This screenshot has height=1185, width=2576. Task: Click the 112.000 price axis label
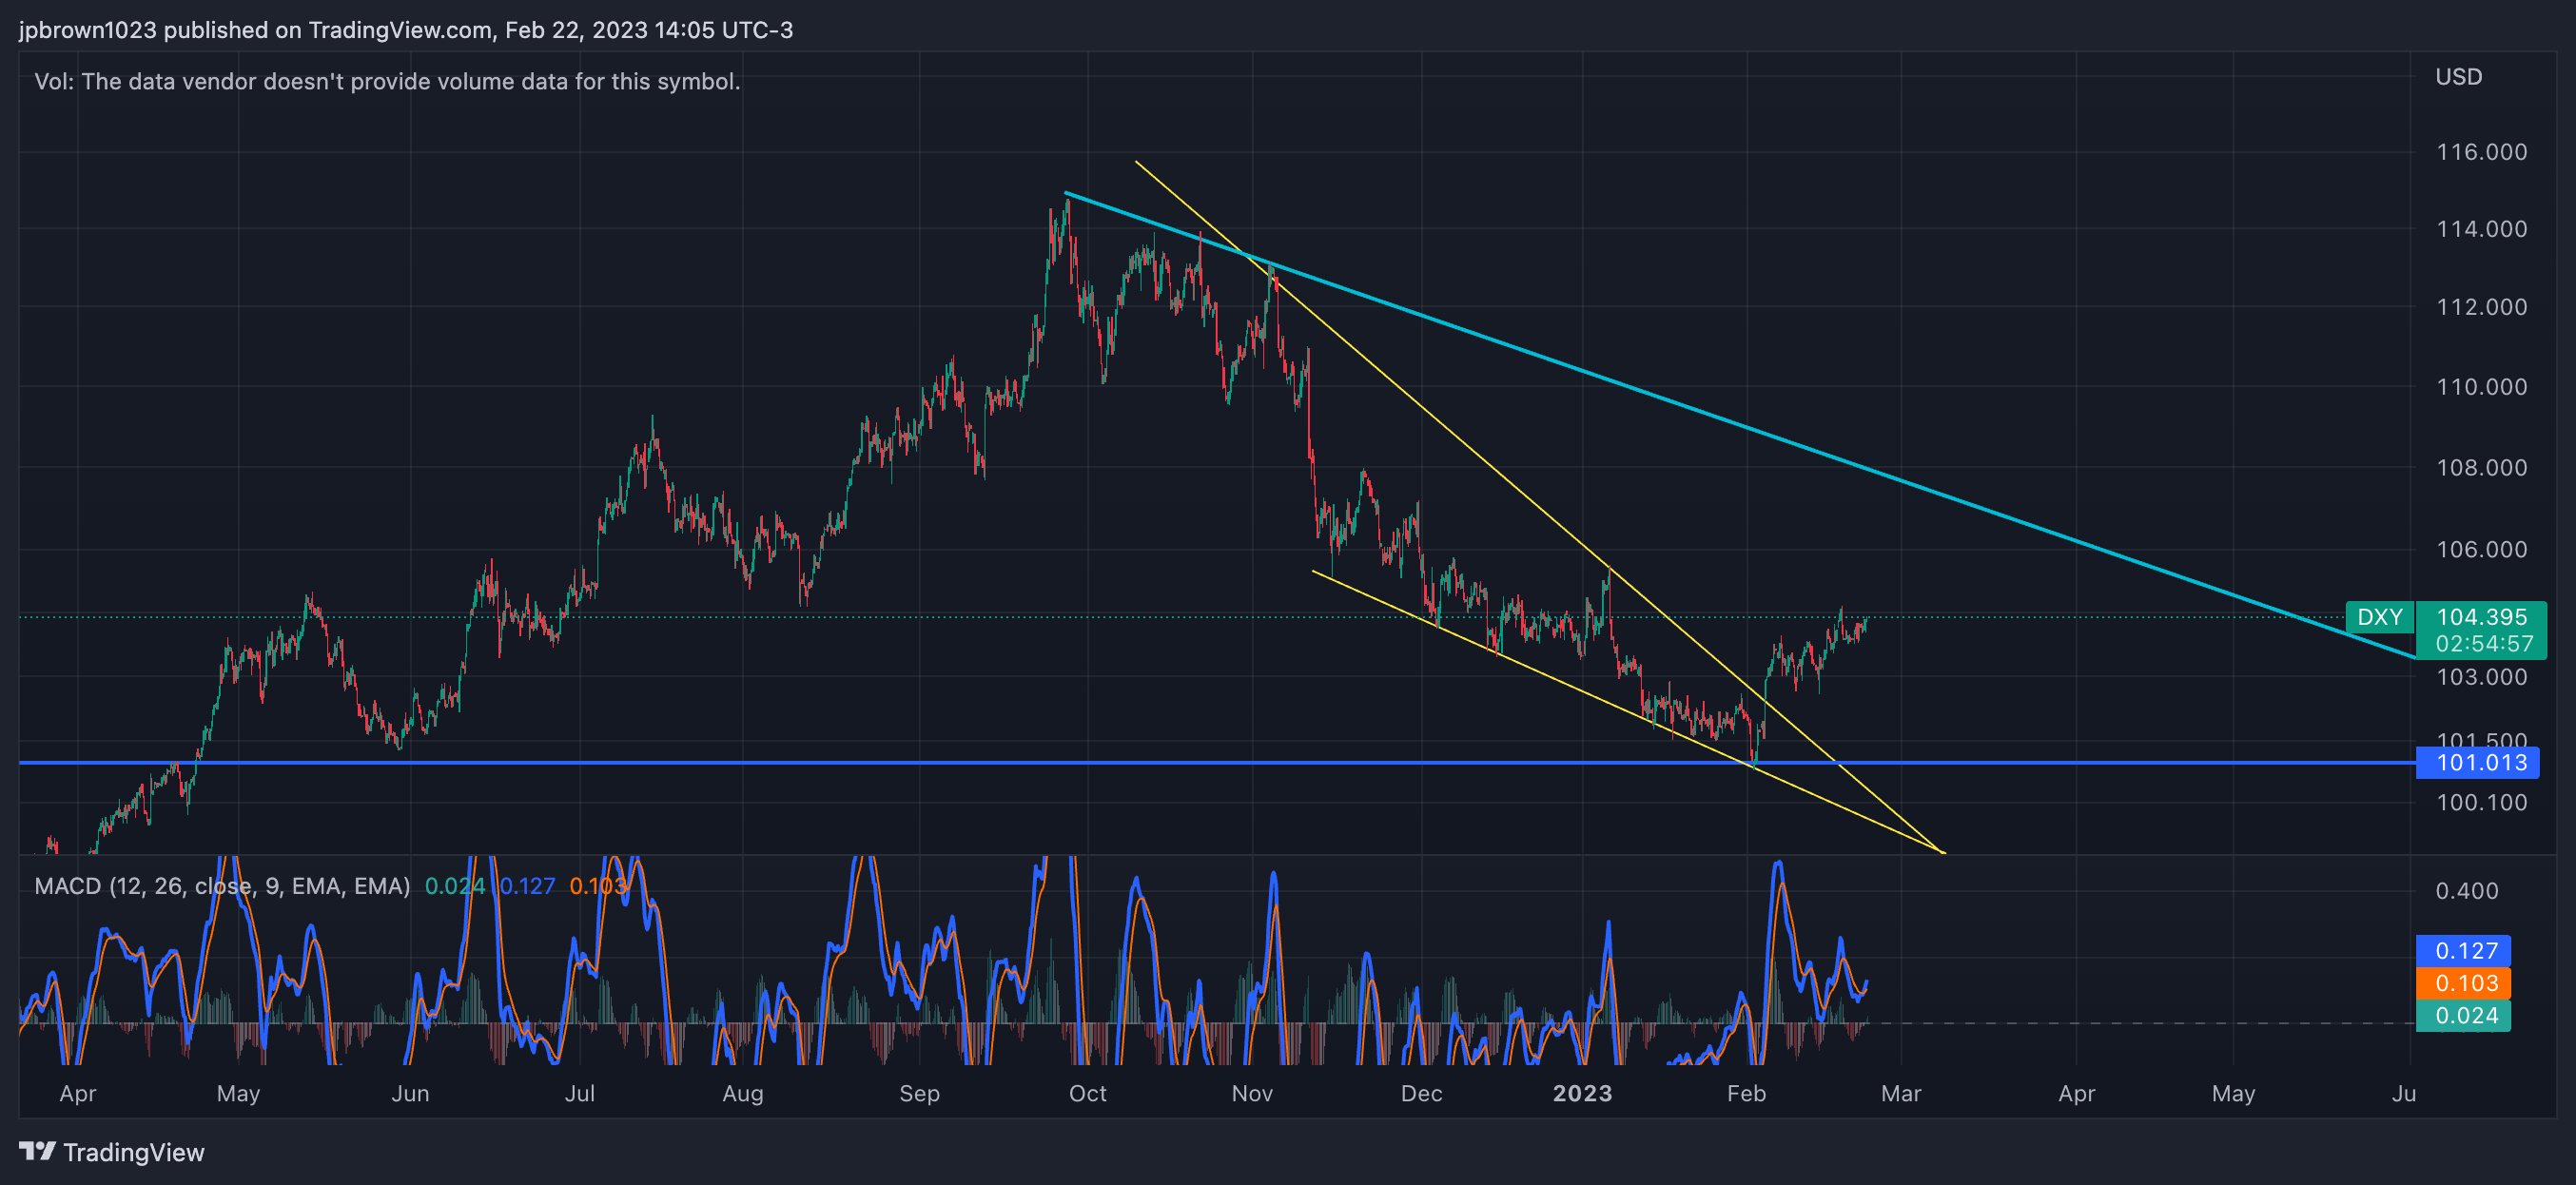pos(2481,307)
